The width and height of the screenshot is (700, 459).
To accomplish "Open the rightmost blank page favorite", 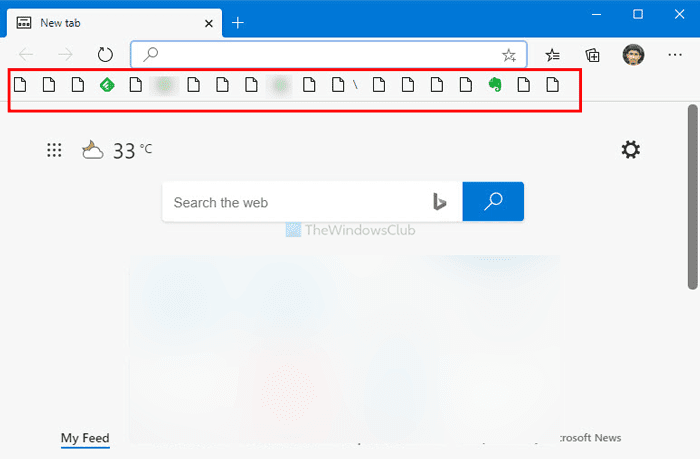I will [x=553, y=84].
